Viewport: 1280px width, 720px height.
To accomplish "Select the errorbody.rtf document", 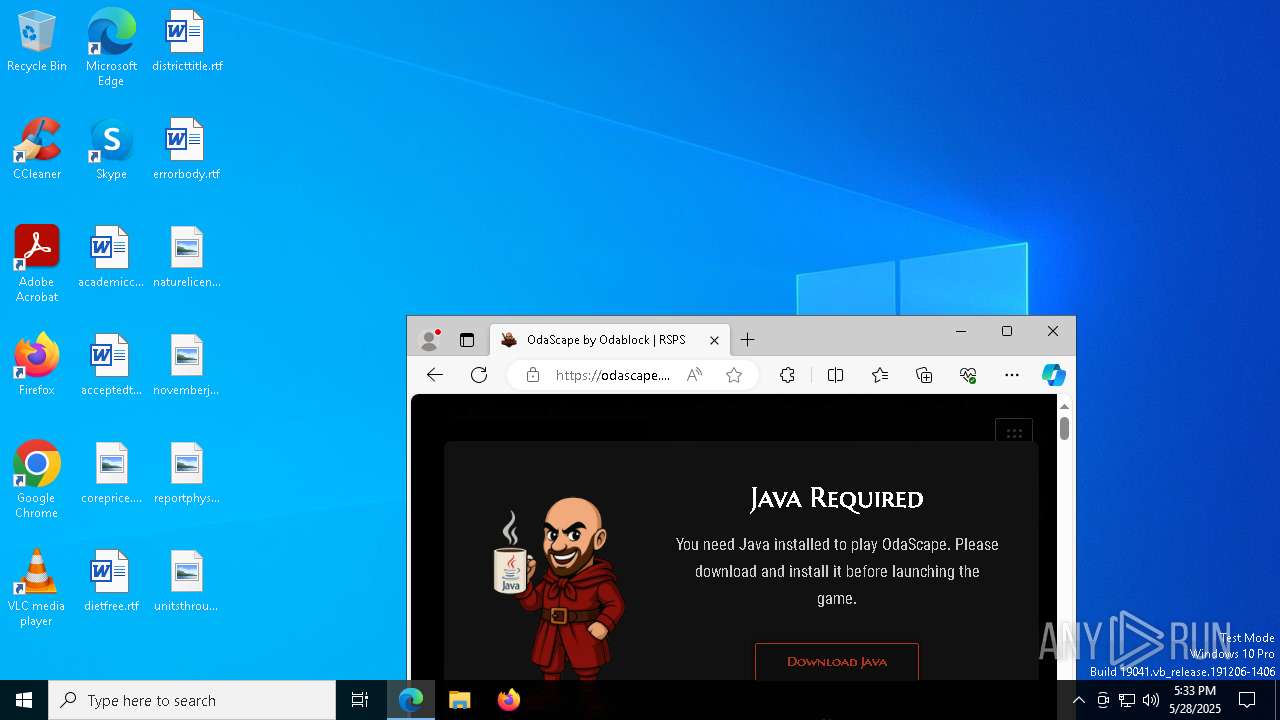I will pyautogui.click(x=186, y=150).
